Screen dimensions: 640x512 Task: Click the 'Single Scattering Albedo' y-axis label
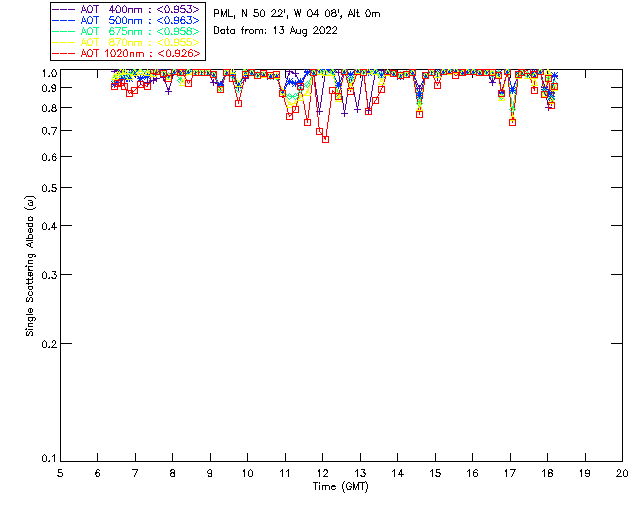[30, 266]
